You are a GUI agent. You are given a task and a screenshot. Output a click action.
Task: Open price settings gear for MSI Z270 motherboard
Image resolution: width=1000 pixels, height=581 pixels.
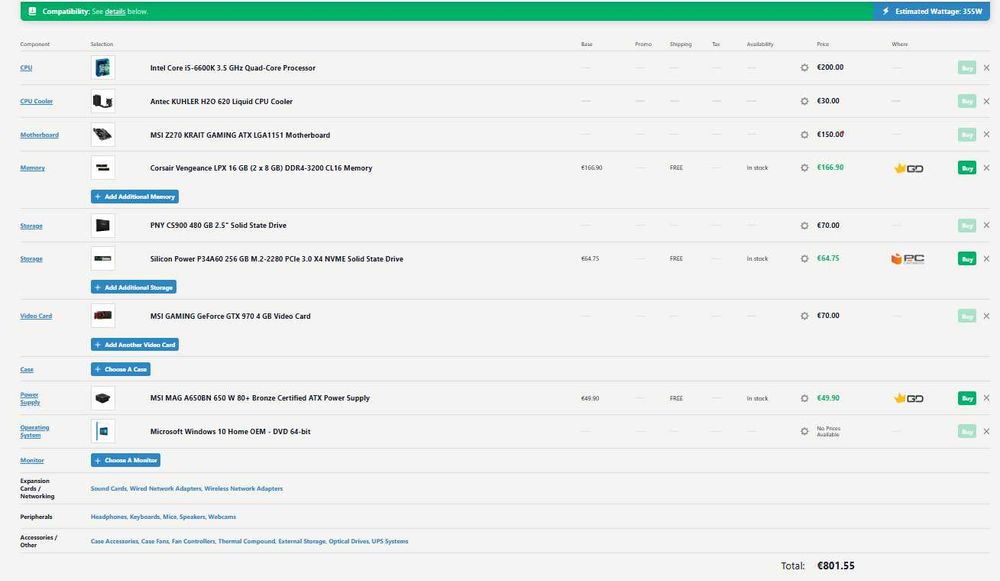point(804,135)
